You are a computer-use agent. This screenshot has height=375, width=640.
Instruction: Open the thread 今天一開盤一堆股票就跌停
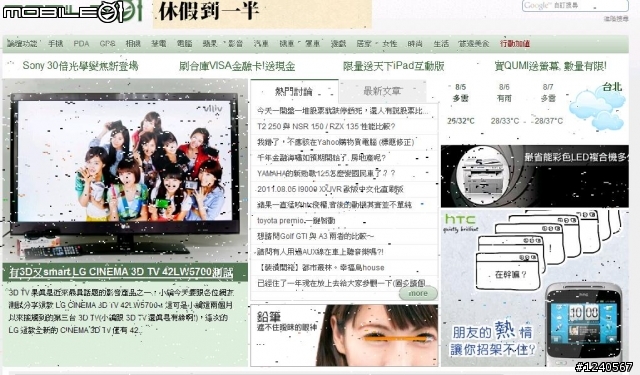pyautogui.click(x=343, y=111)
